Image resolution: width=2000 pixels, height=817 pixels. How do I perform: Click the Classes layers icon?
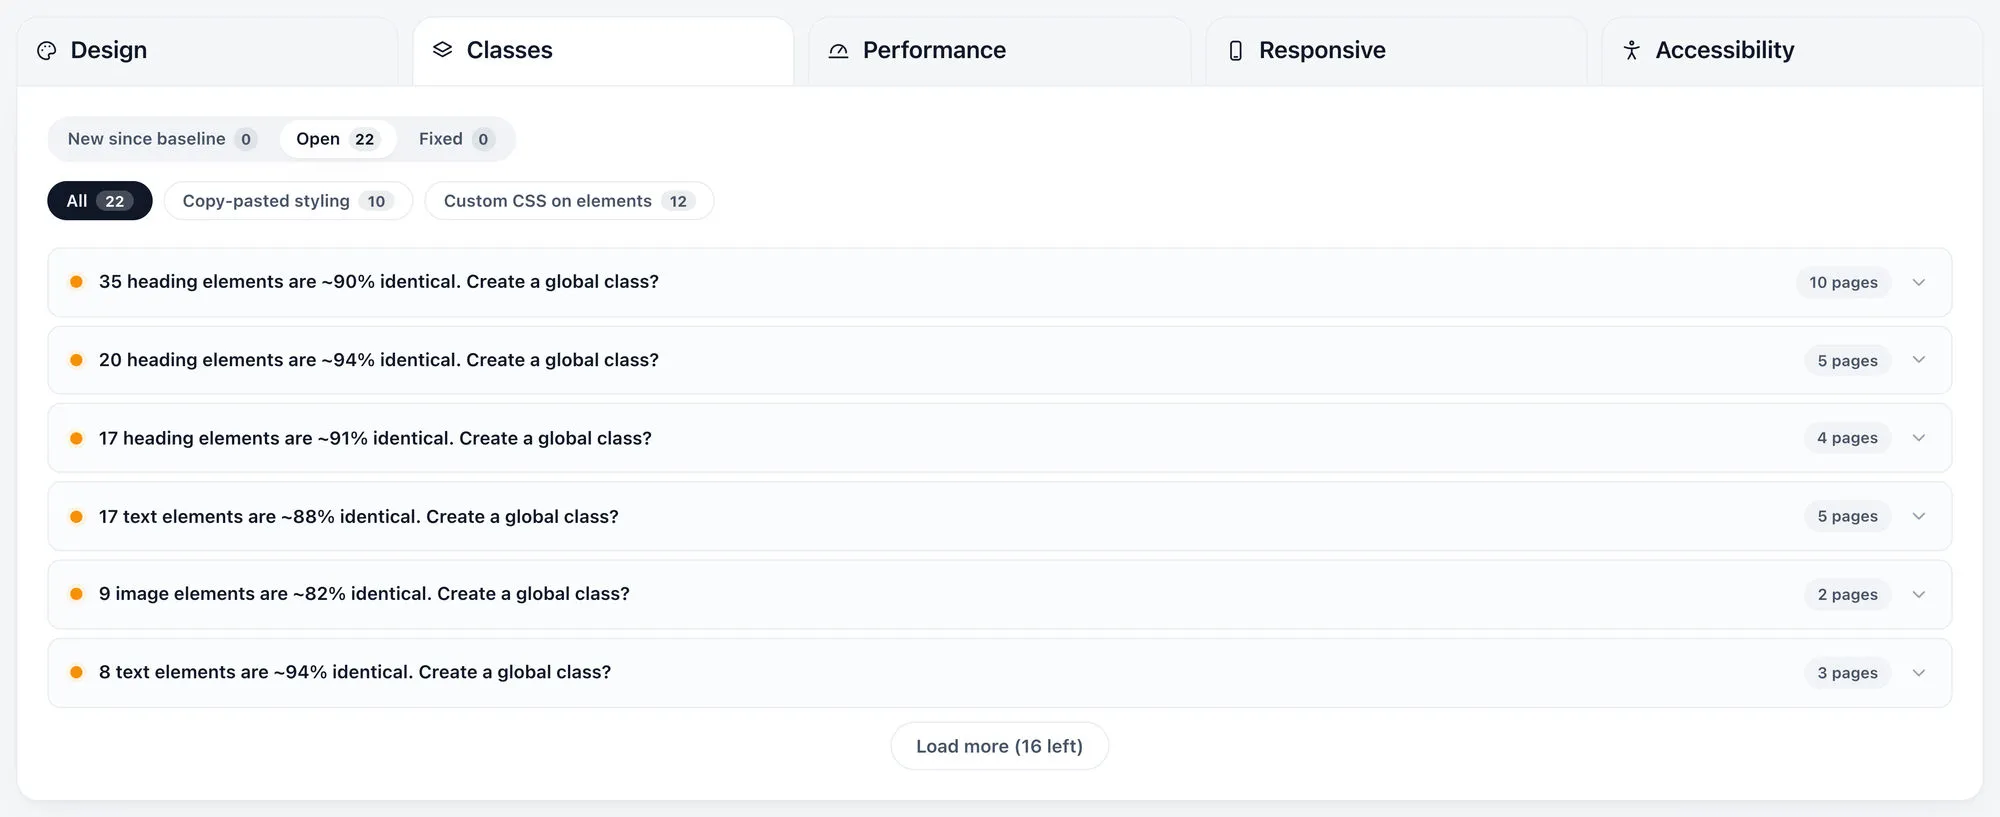point(442,50)
